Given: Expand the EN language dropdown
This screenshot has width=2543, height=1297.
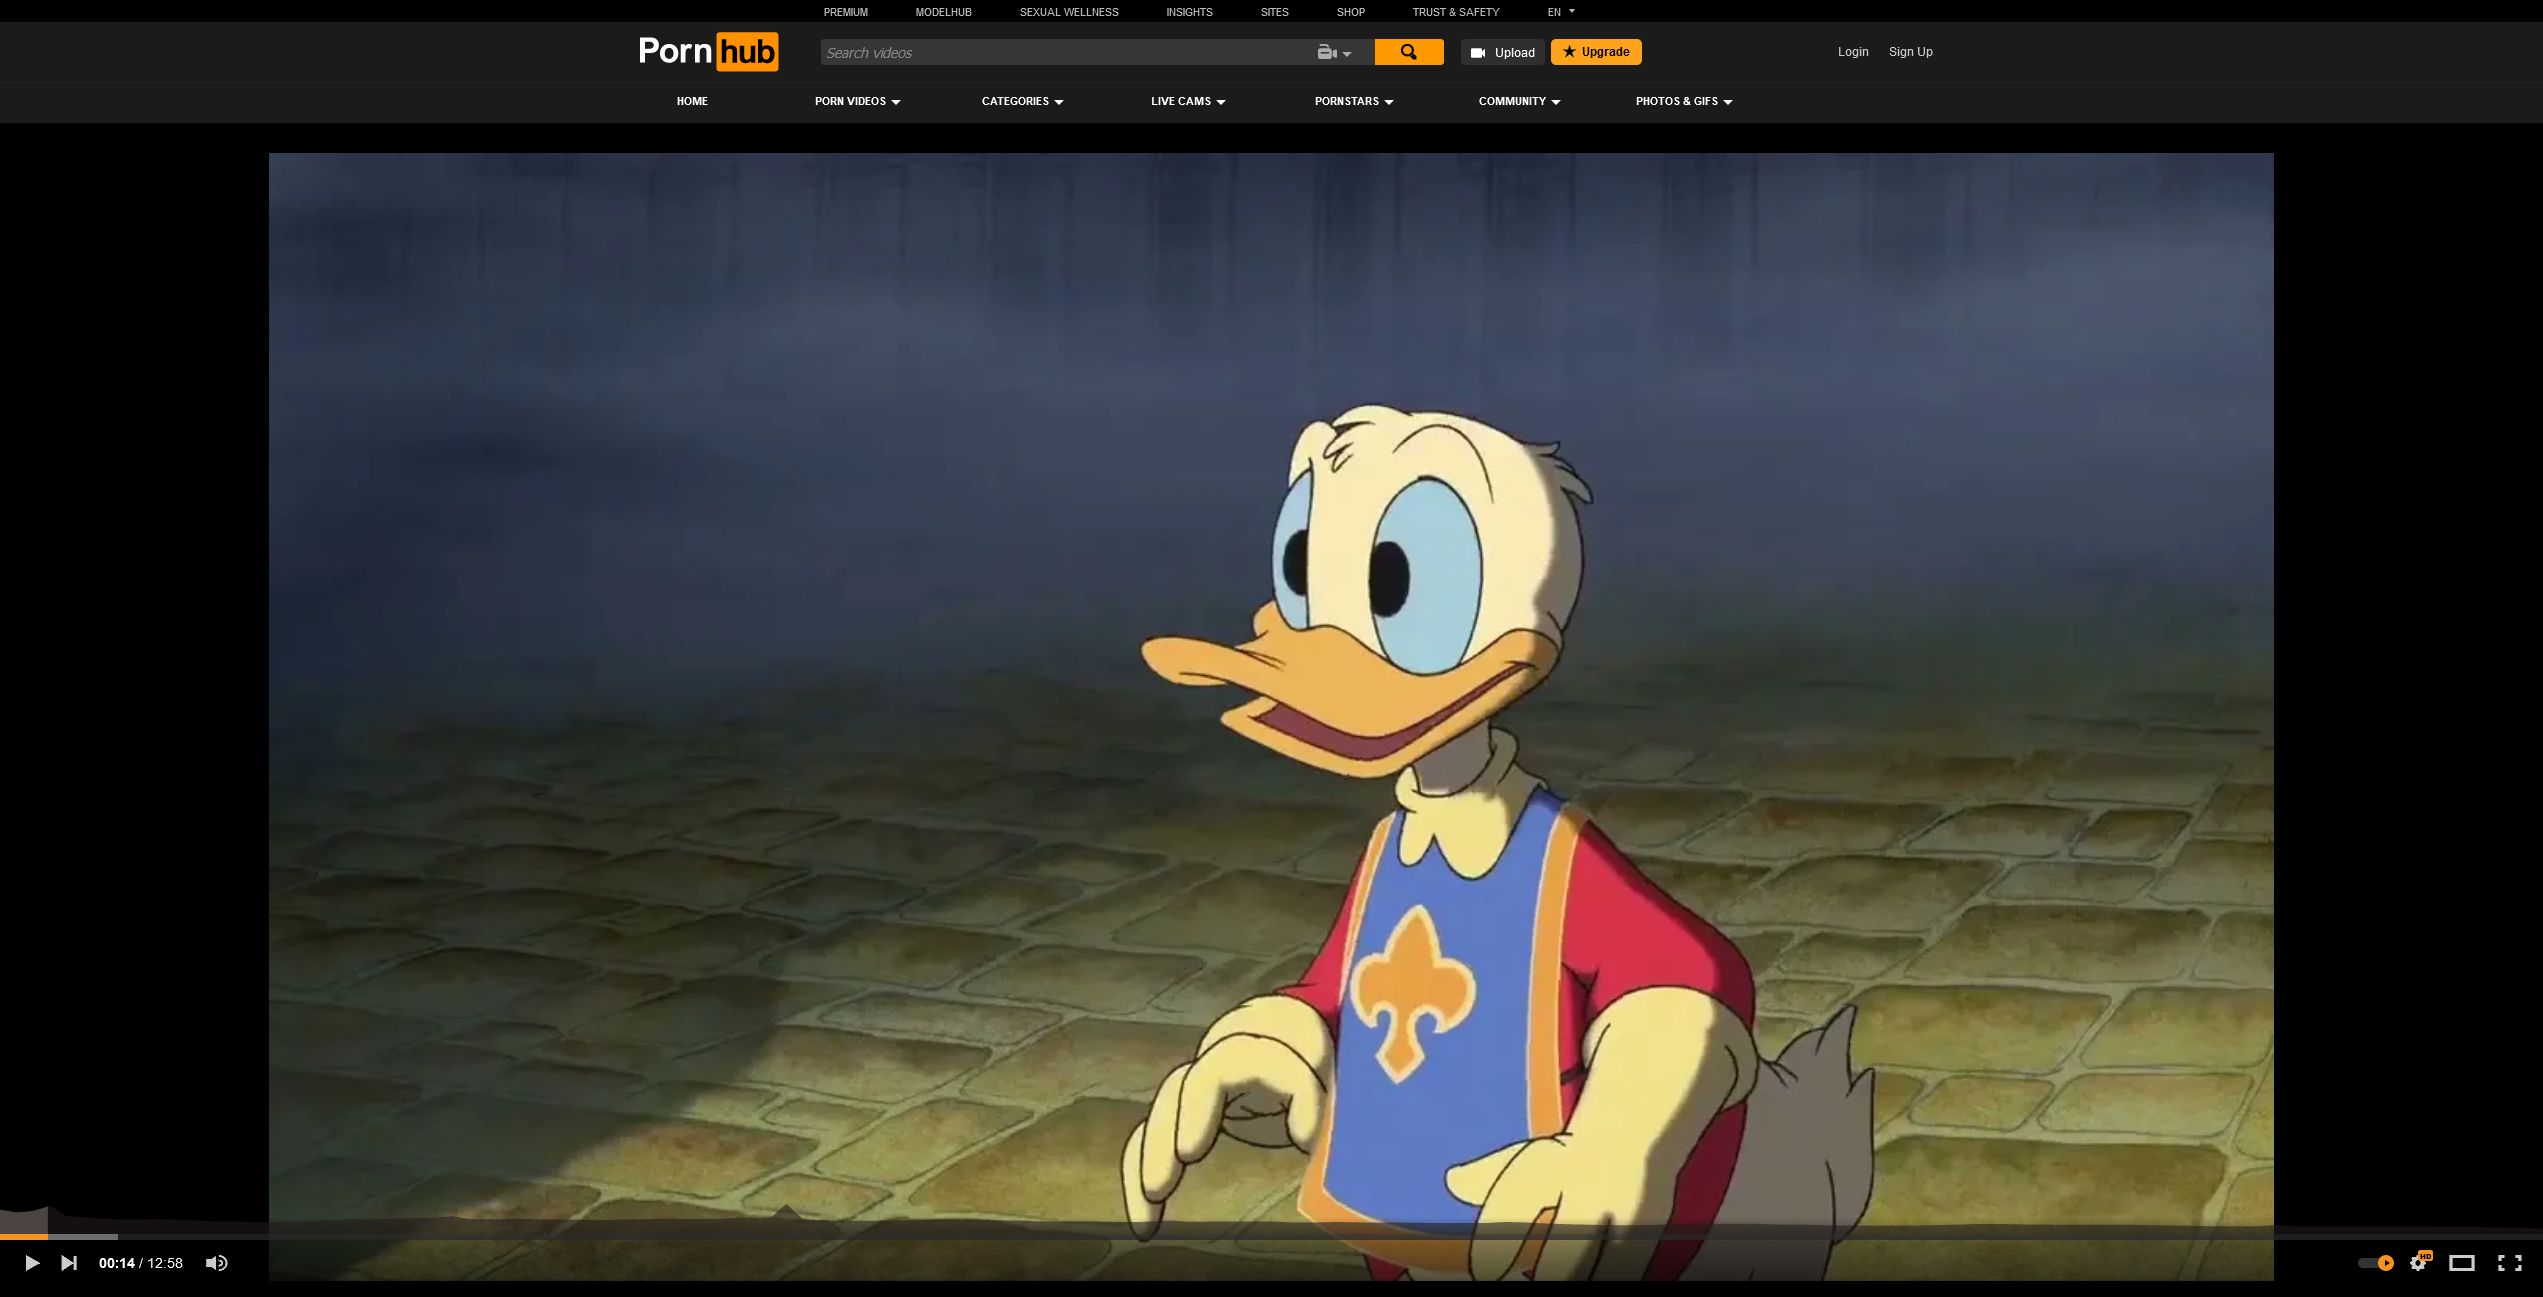Looking at the screenshot, I should pyautogui.click(x=1559, y=12).
